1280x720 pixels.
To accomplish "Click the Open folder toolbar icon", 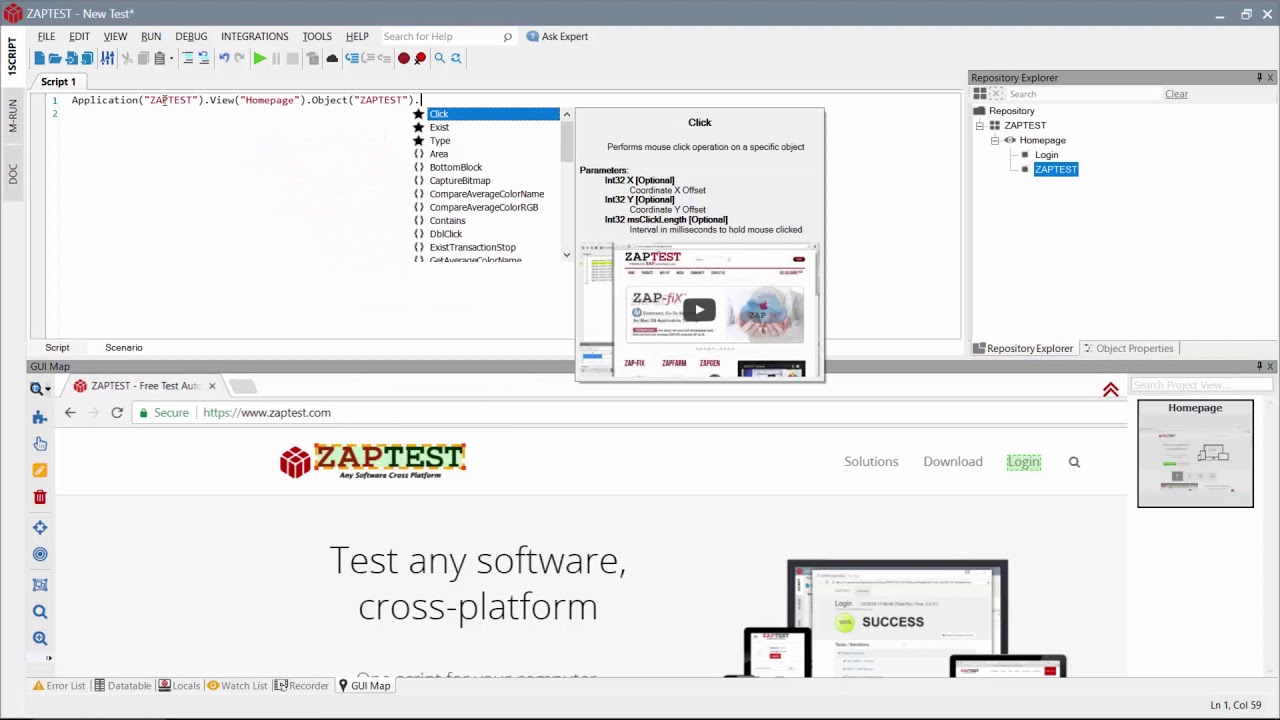I will 55,58.
